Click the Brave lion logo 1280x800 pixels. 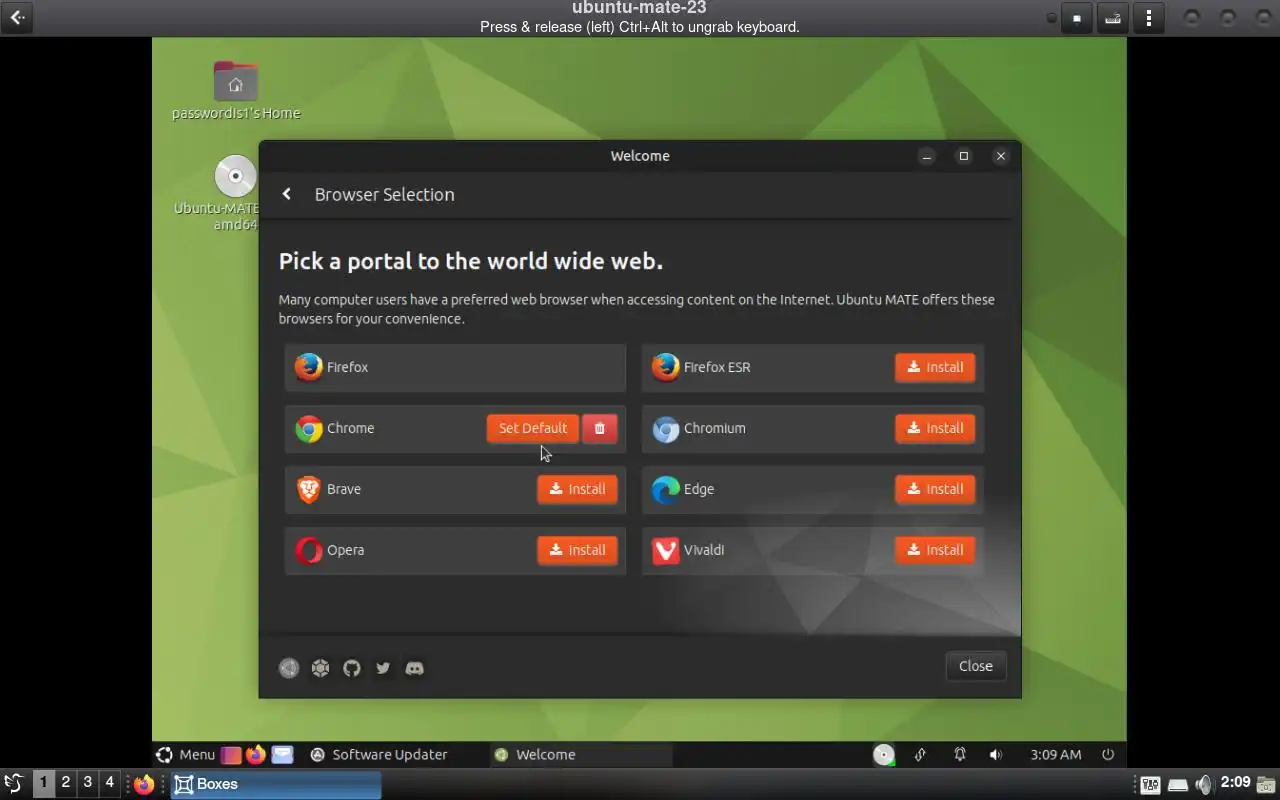coord(309,489)
